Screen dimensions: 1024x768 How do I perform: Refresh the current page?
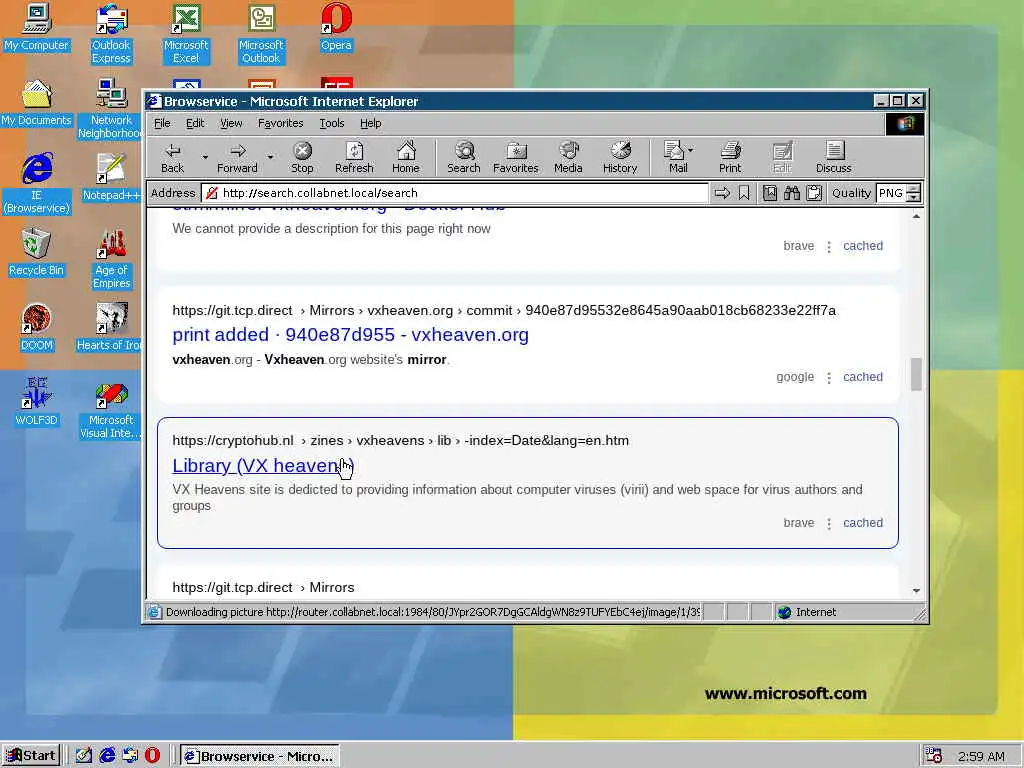[354, 158]
